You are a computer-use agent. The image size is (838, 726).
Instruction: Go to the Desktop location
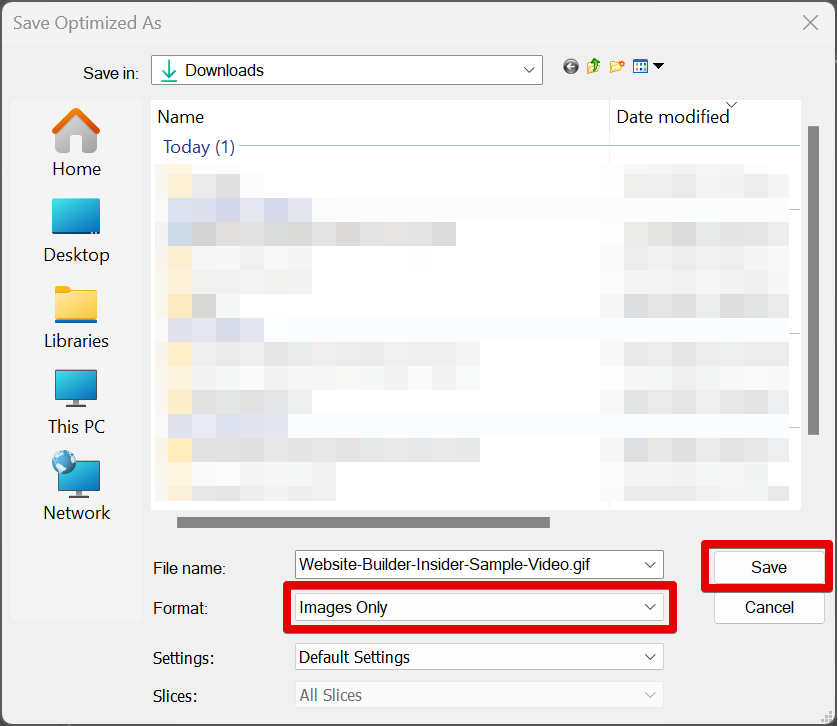click(x=76, y=229)
